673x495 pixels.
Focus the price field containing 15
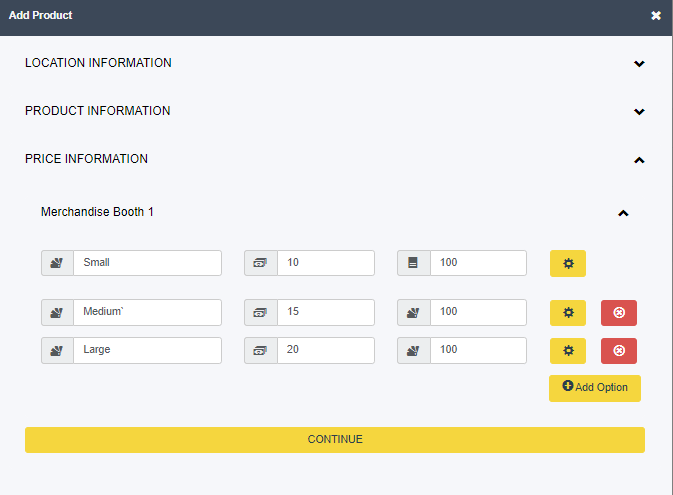(x=326, y=313)
